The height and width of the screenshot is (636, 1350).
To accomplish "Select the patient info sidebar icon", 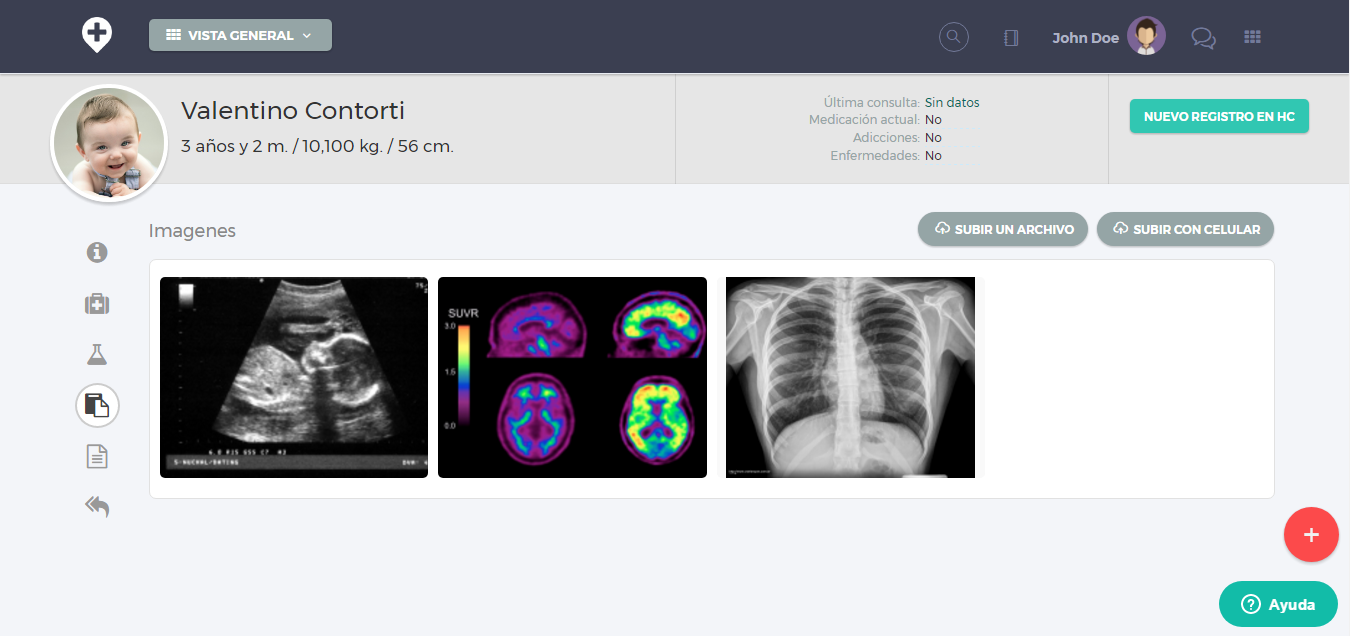I will point(97,252).
